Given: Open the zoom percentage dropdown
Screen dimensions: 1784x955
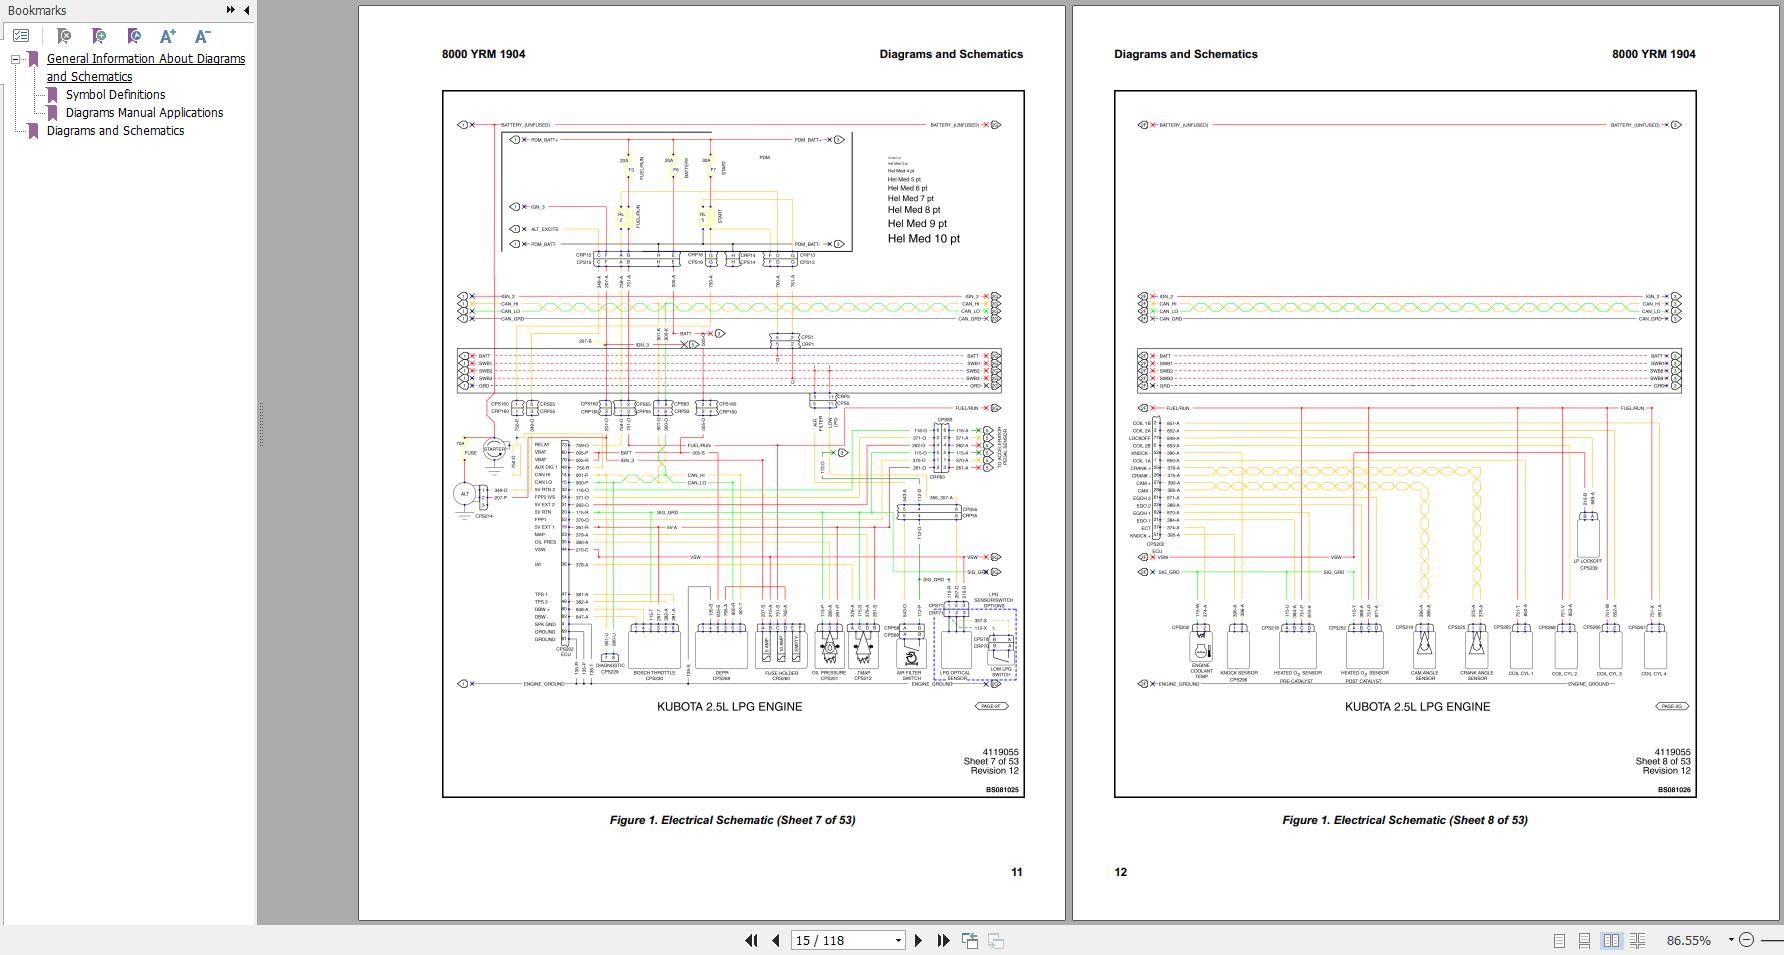Looking at the screenshot, I should pos(1732,940).
